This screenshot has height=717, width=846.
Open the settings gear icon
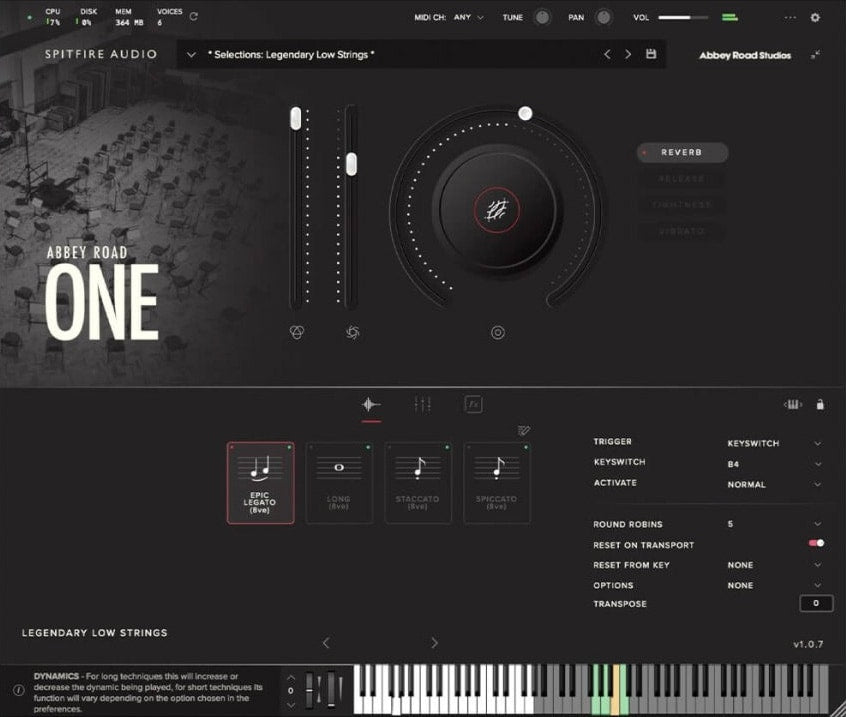click(x=815, y=17)
